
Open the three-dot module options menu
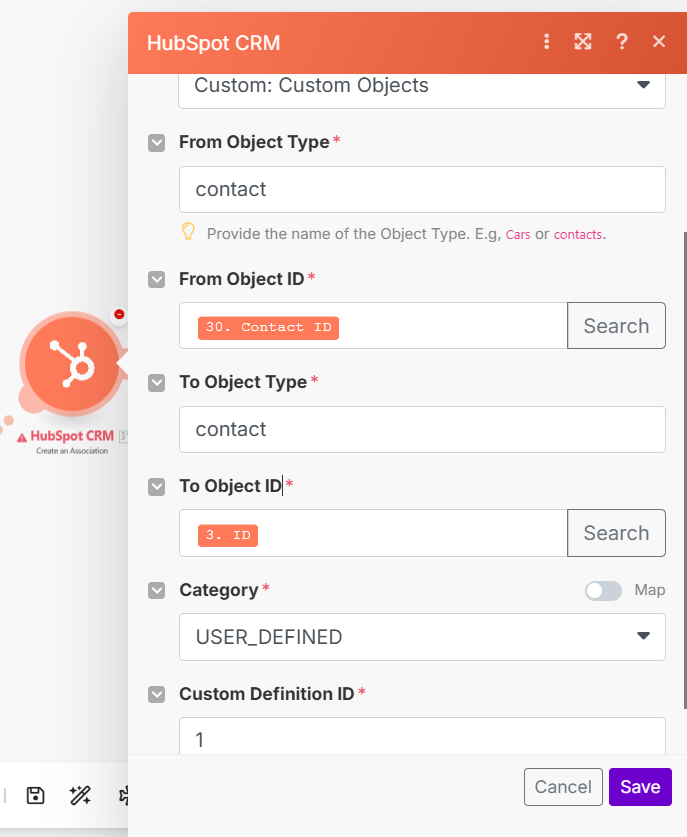547,42
